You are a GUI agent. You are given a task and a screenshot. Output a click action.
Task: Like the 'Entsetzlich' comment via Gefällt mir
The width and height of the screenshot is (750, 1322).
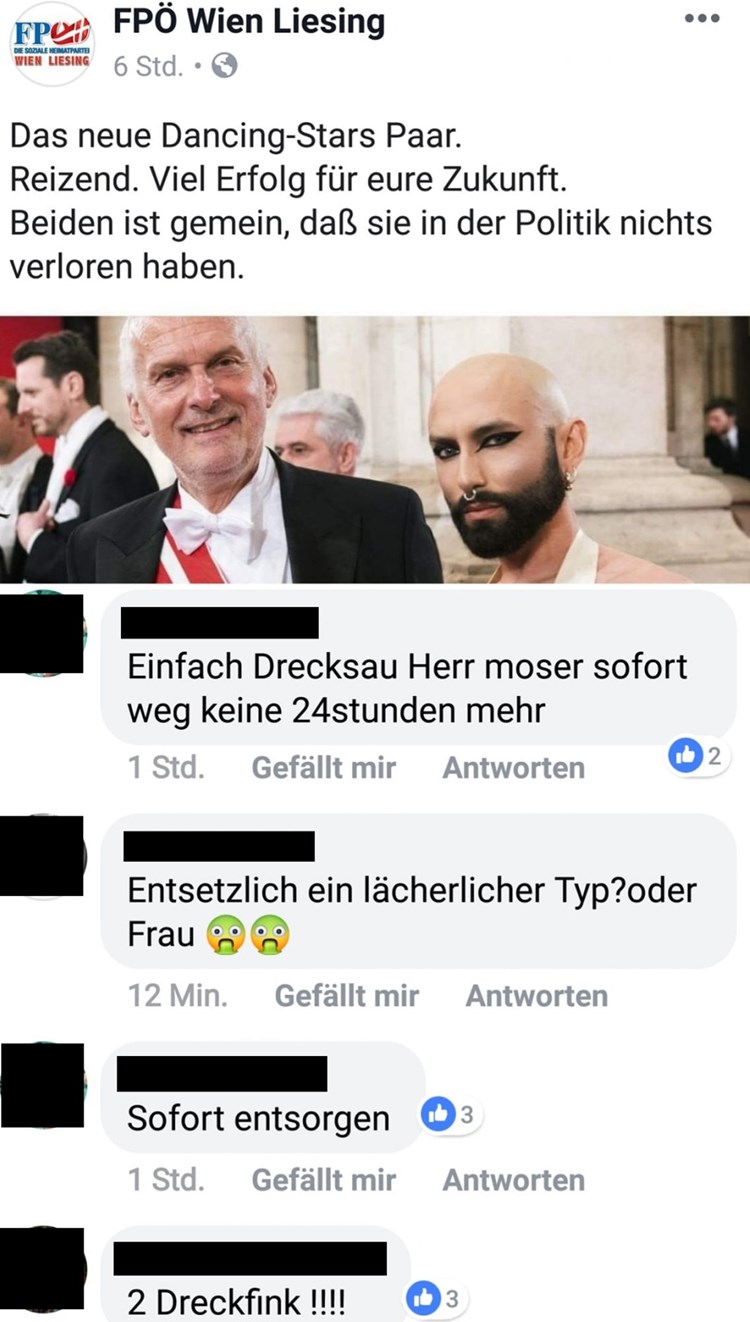346,996
